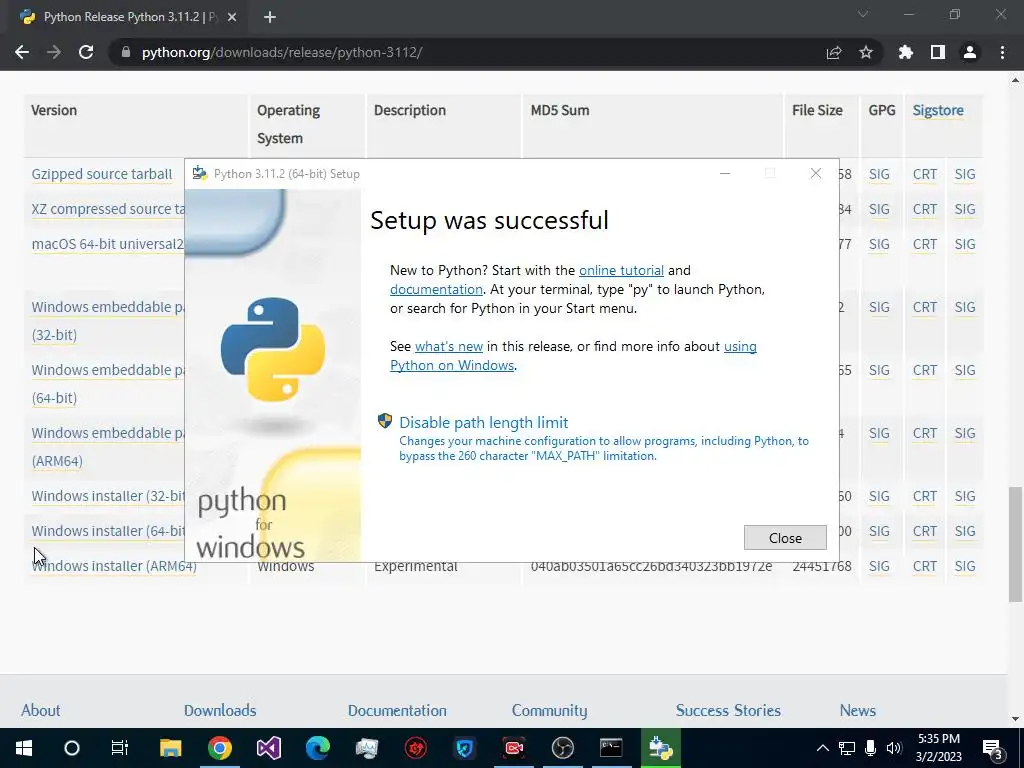This screenshot has height=768, width=1024.
Task: Show hidden system tray icons chevron
Action: pyautogui.click(x=823, y=748)
